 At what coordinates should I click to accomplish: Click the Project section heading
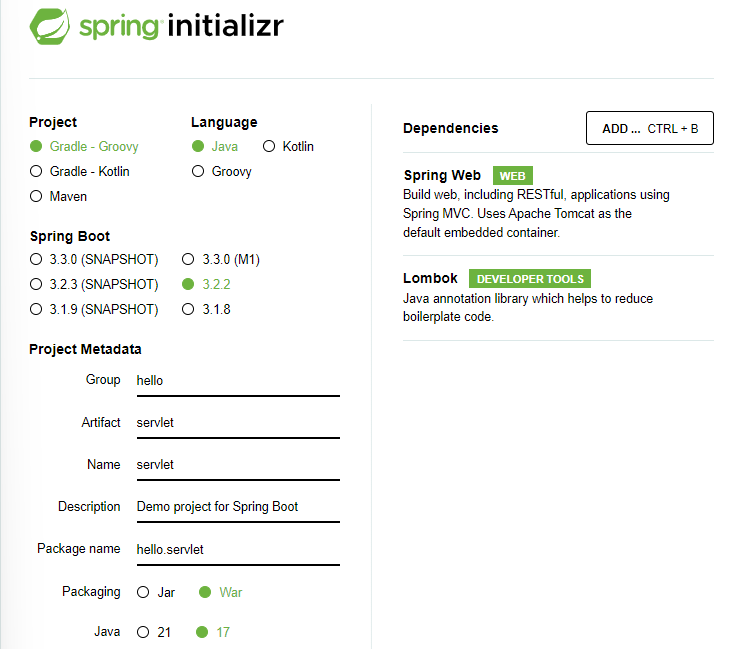[53, 122]
